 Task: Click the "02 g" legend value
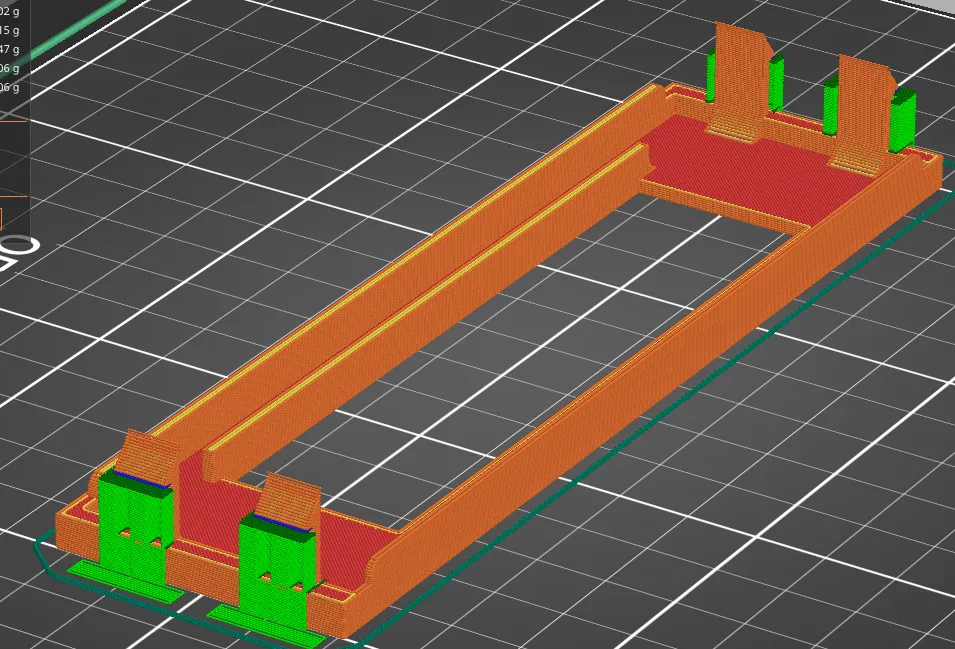coord(9,12)
